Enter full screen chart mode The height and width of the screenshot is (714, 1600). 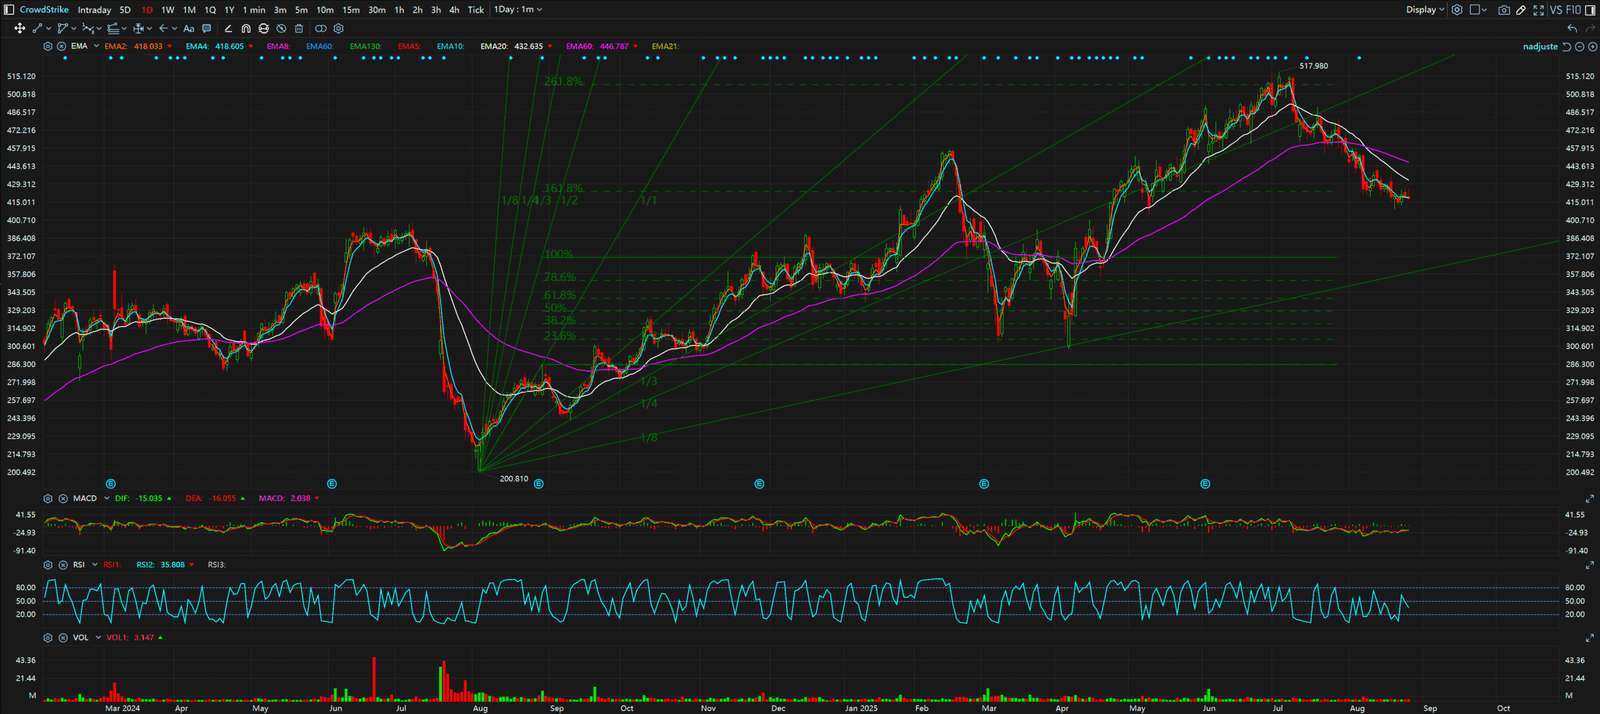pyautogui.click(x=1538, y=10)
